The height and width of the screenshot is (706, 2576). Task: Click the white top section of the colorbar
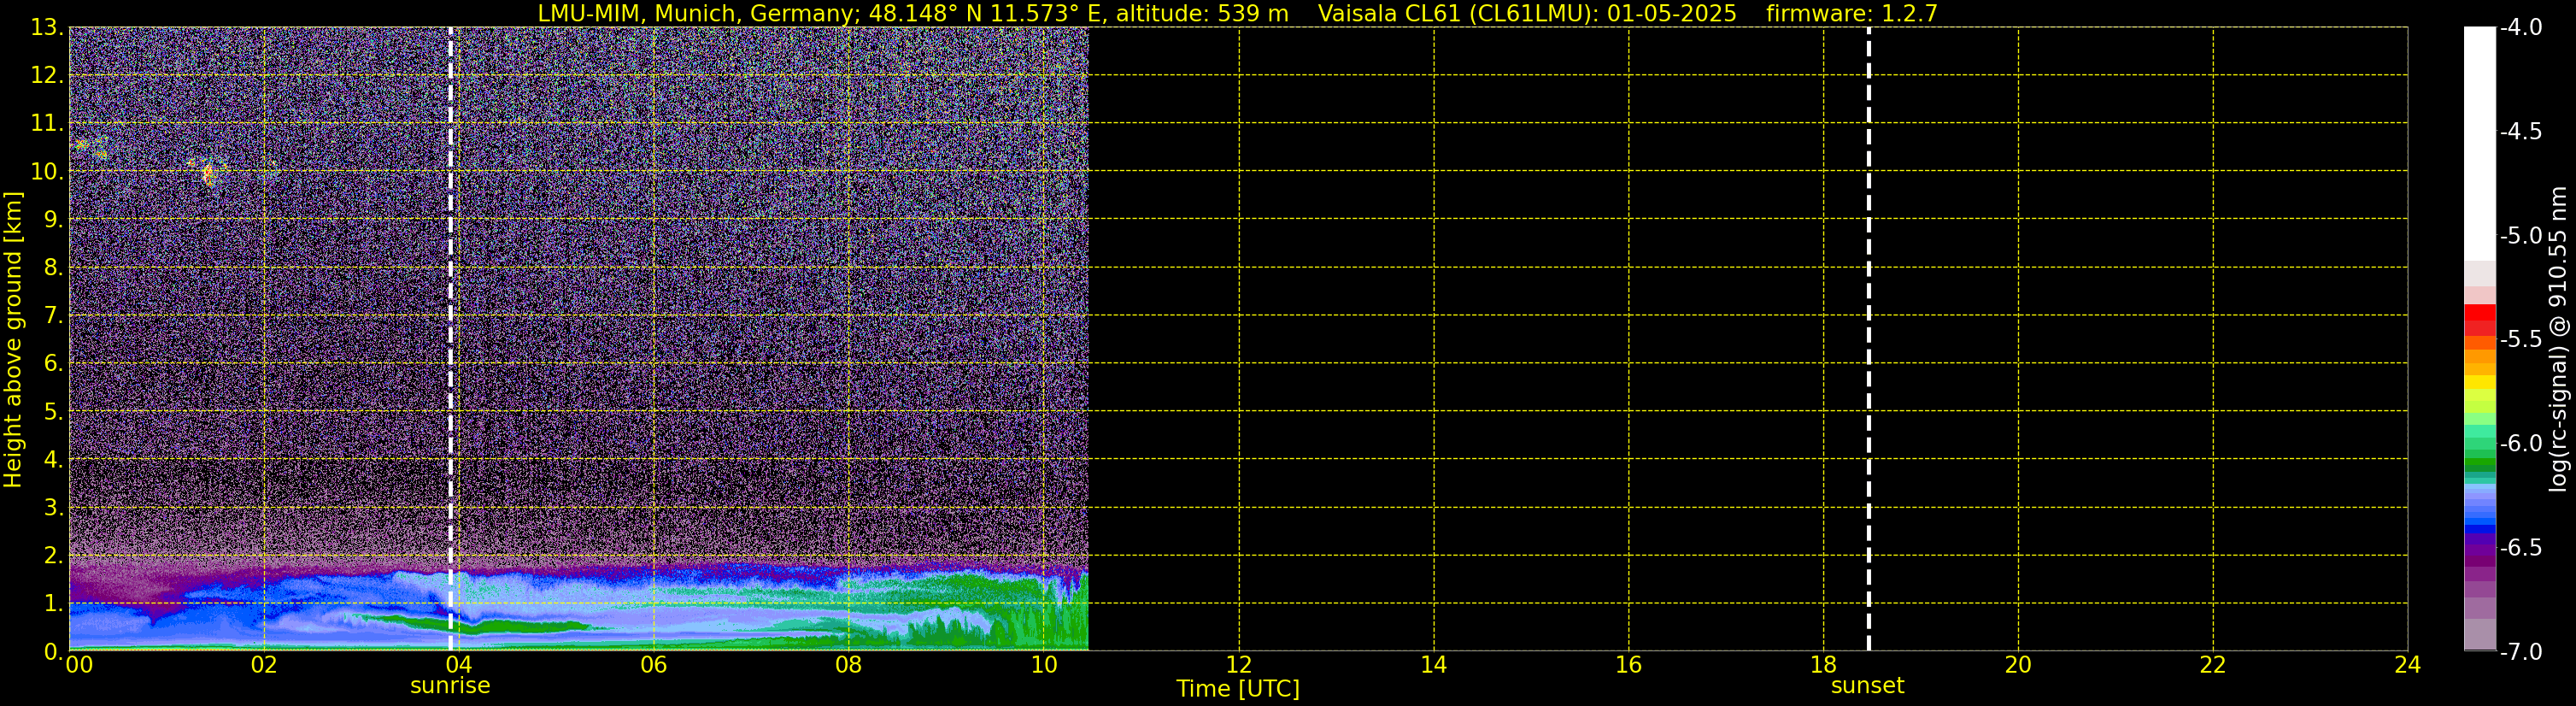tap(2479, 143)
